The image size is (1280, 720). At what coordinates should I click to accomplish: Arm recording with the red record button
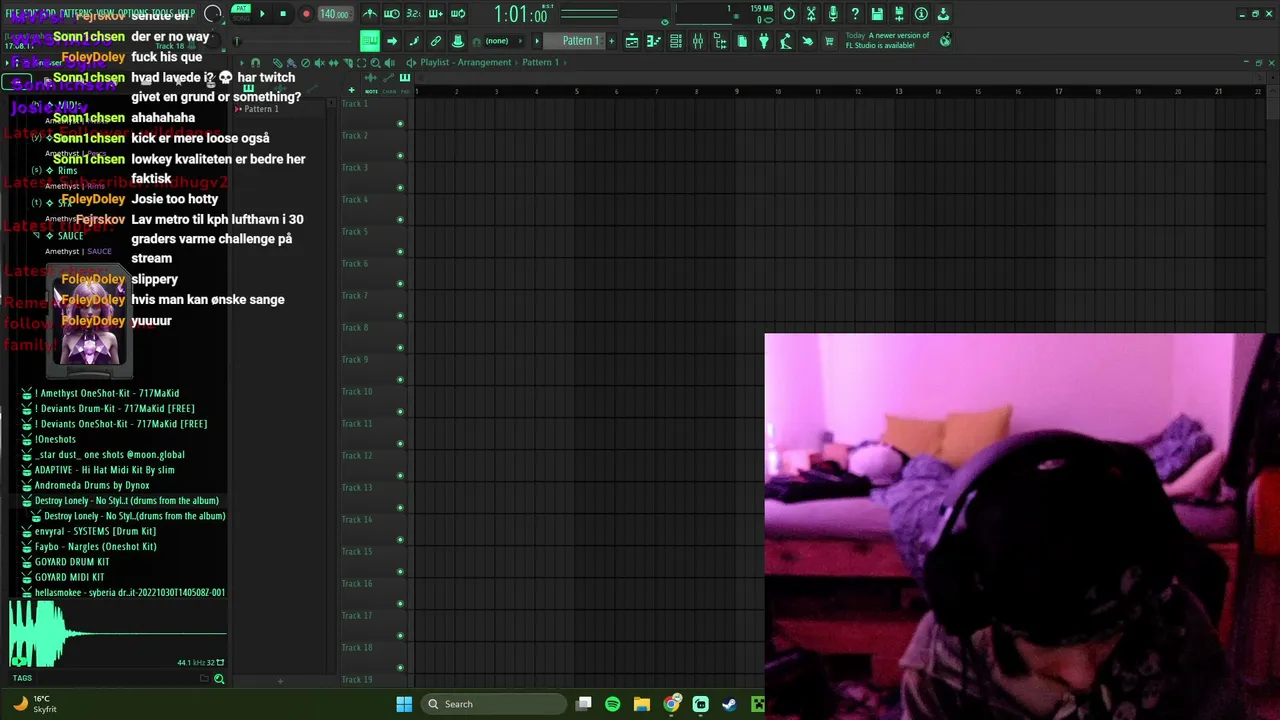[x=306, y=14]
